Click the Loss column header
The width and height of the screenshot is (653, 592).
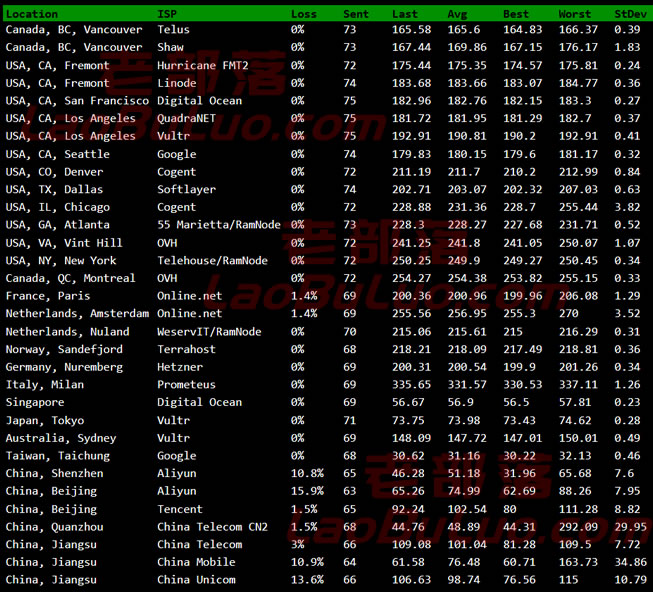point(304,14)
